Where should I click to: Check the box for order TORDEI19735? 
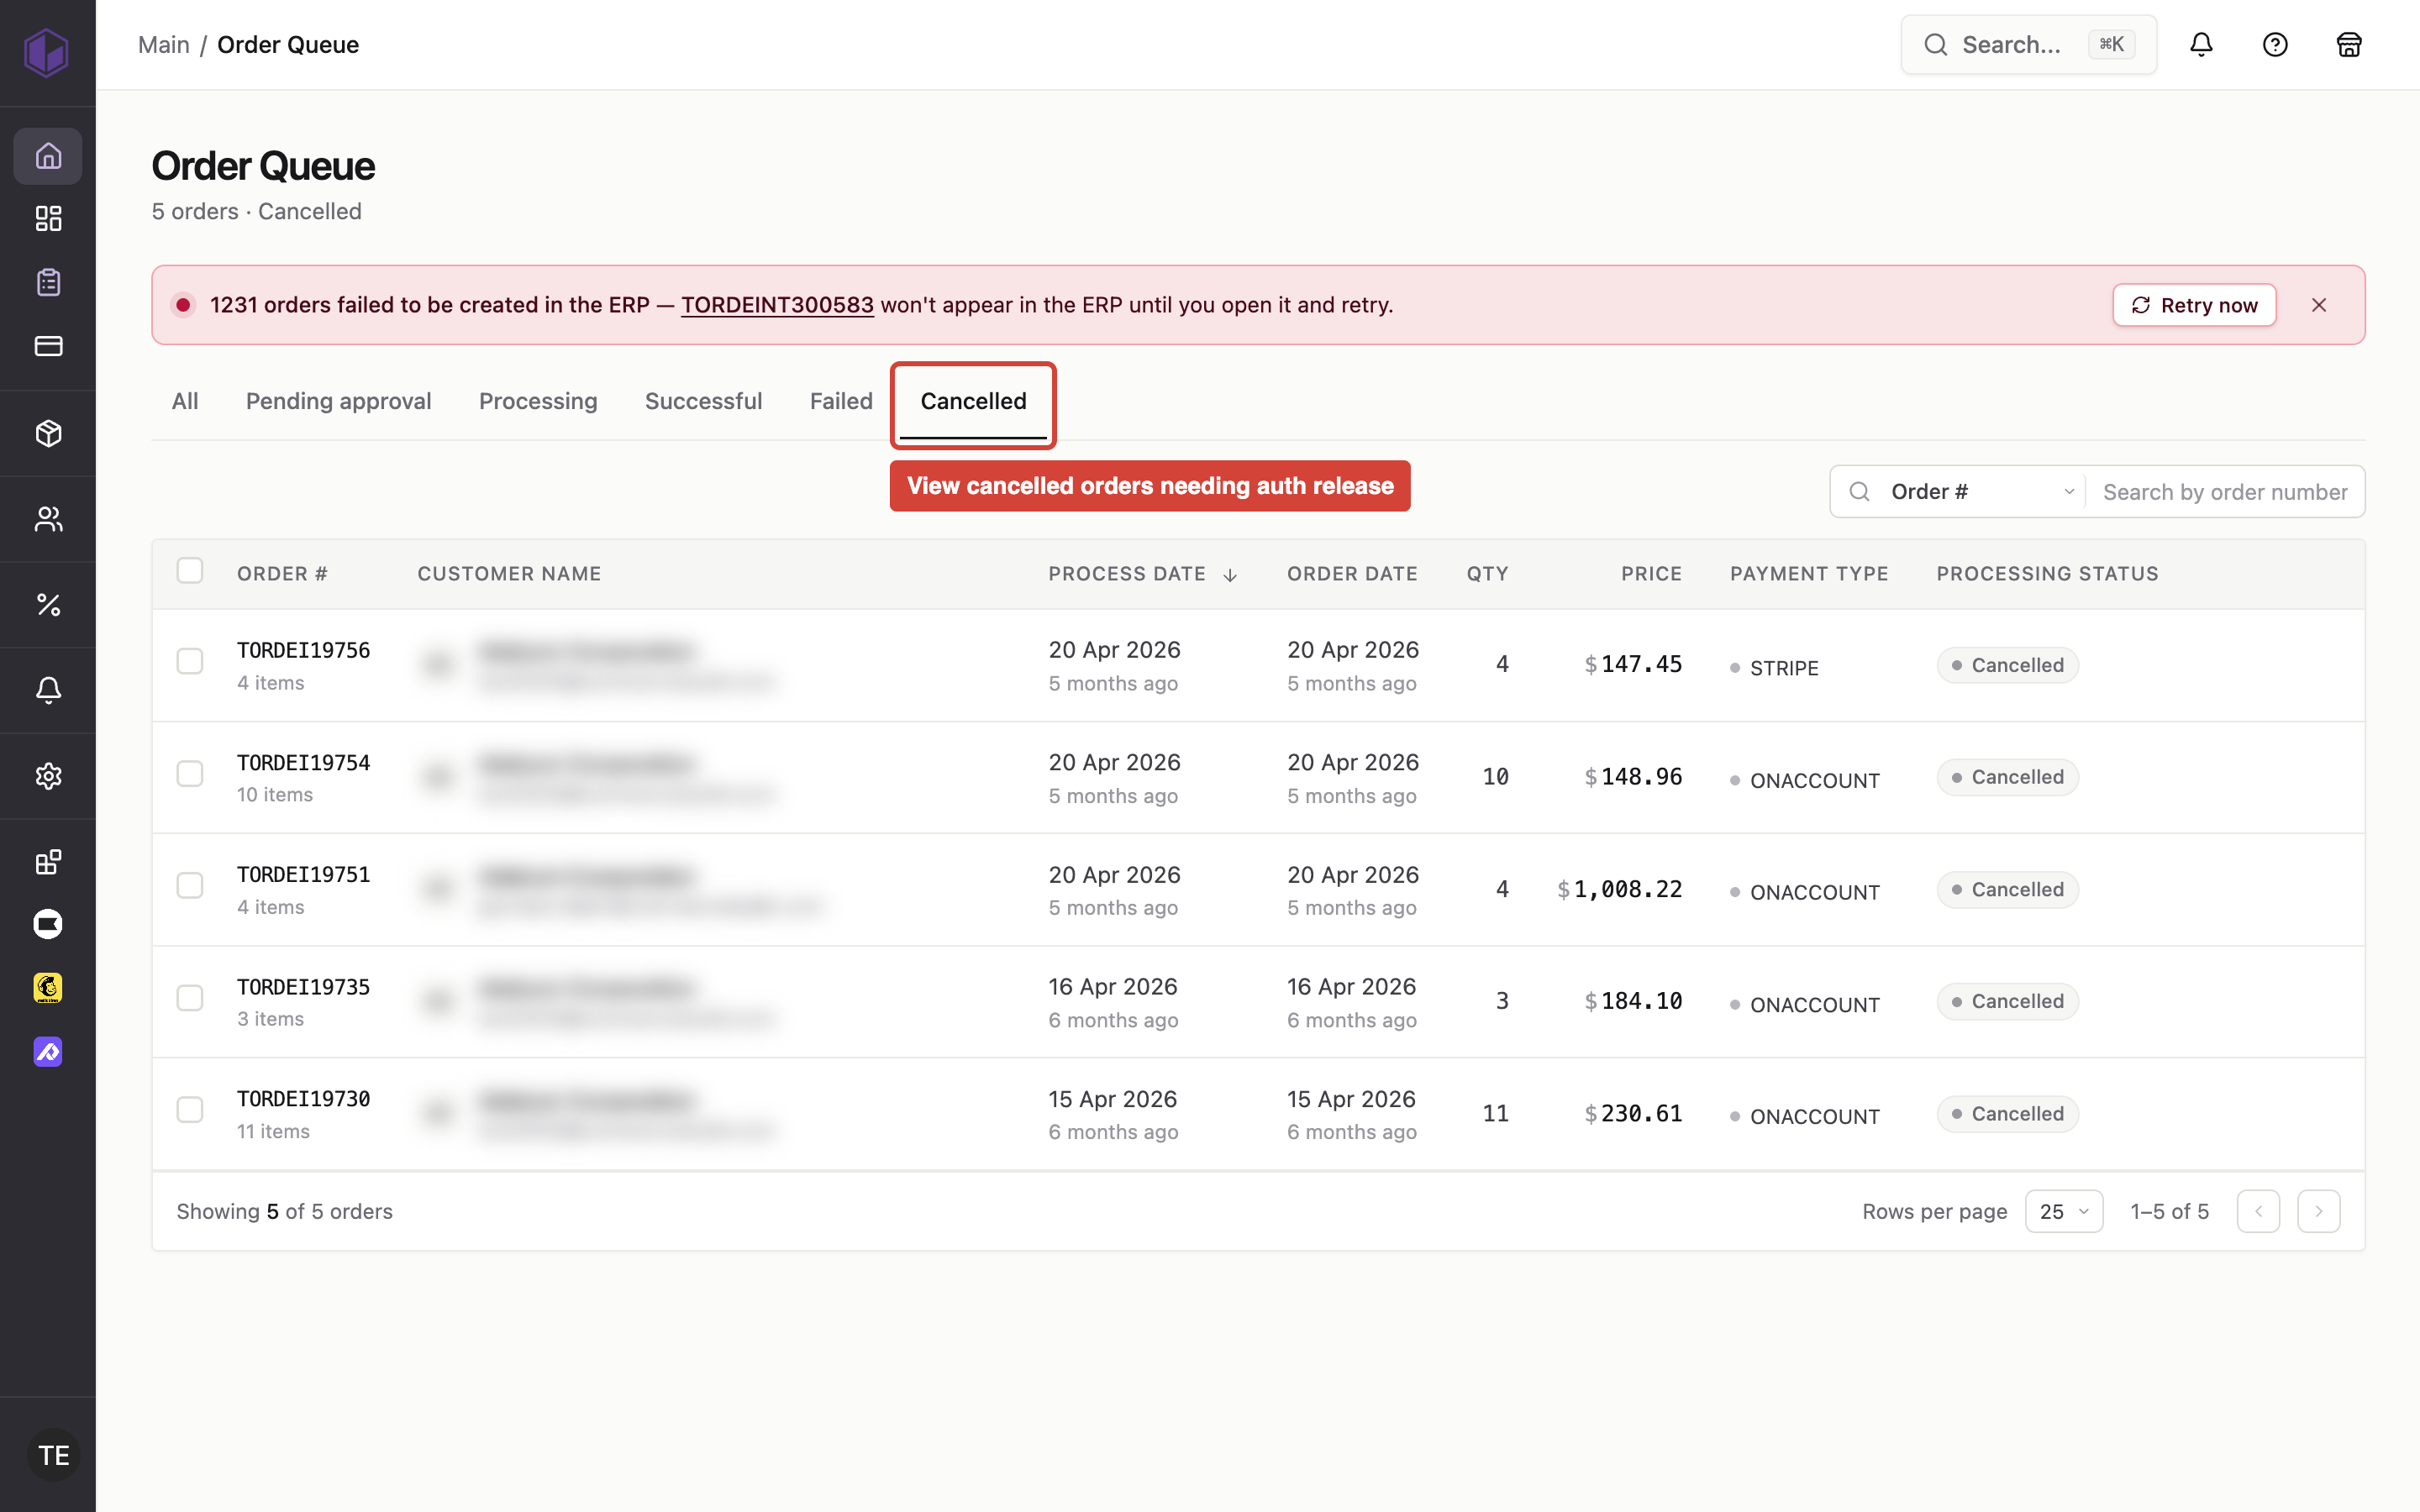[x=190, y=998]
